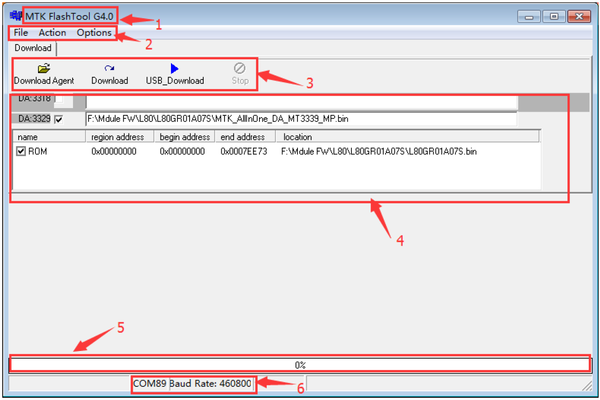Open the File menu

21,33
